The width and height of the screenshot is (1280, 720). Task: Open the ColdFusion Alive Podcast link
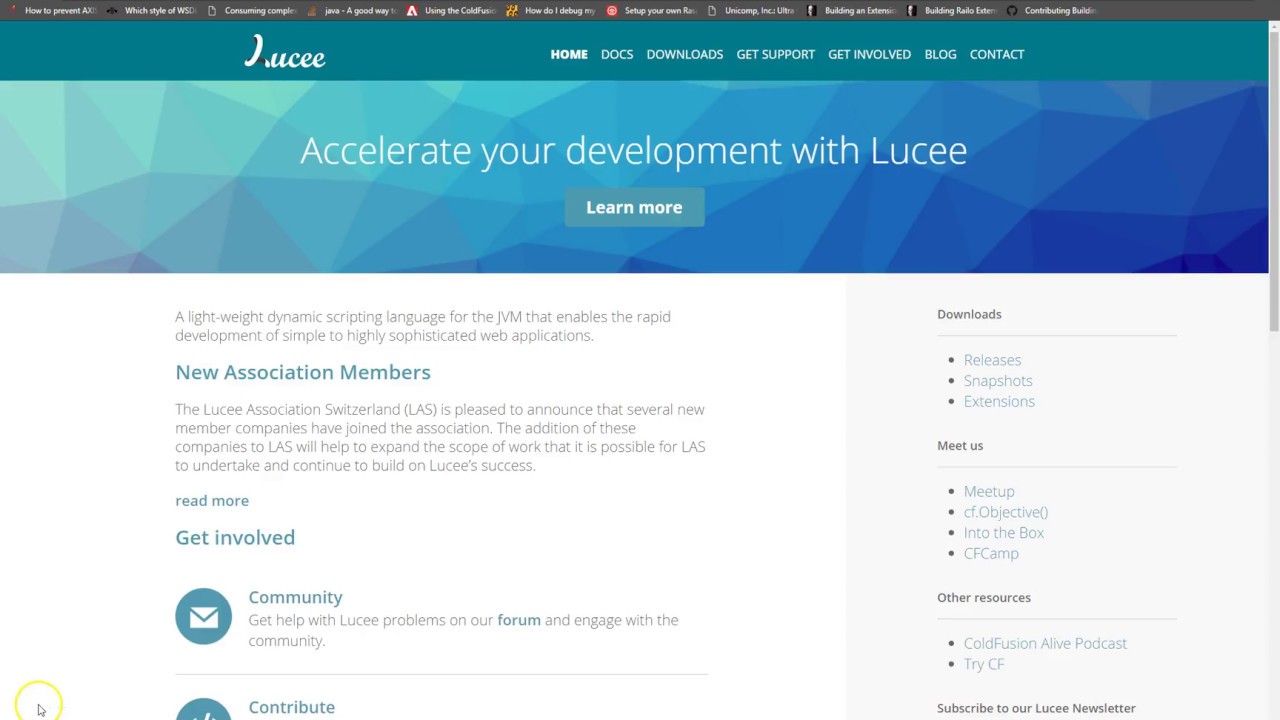(x=1045, y=643)
